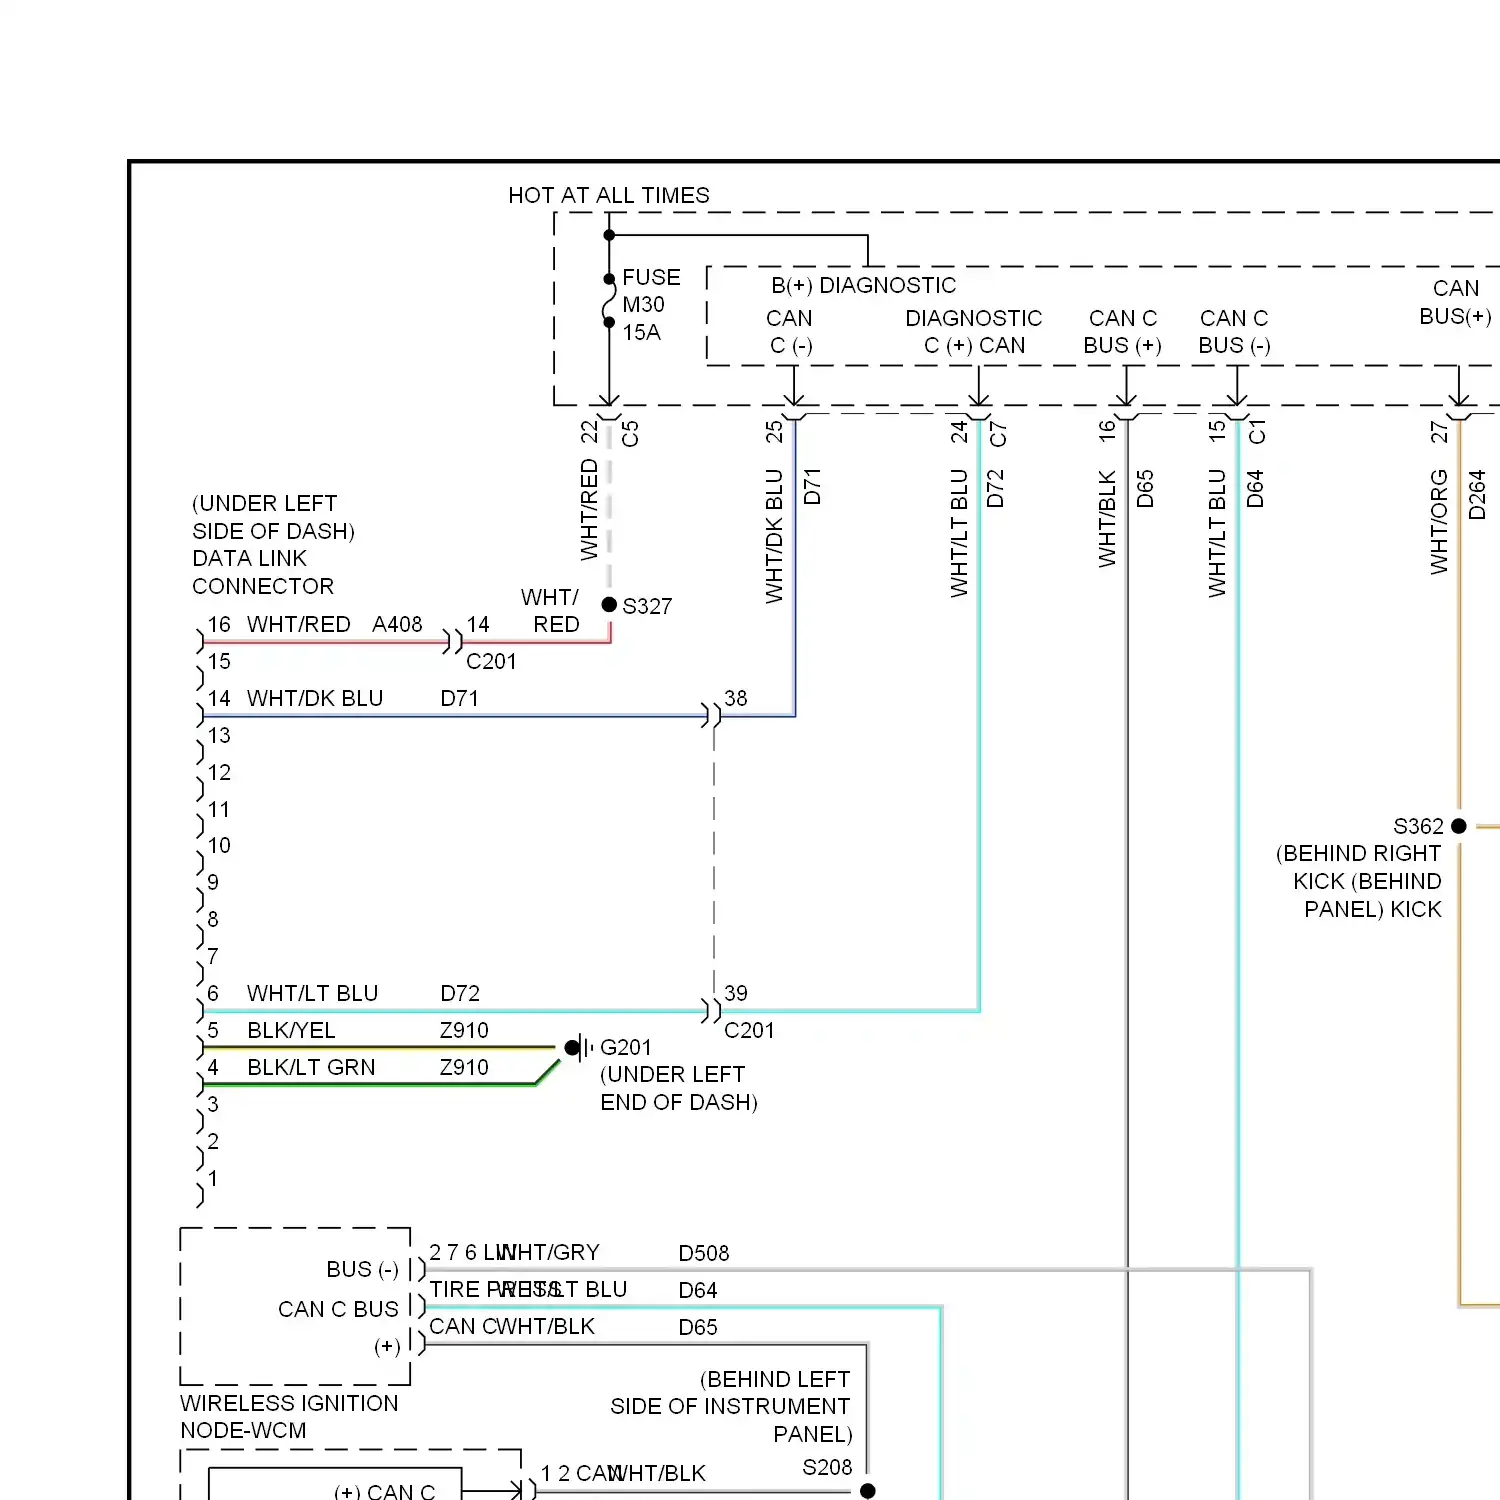Screen dimensions: 1500x1500
Task: Click the "C5" connector label
Action: 630,434
